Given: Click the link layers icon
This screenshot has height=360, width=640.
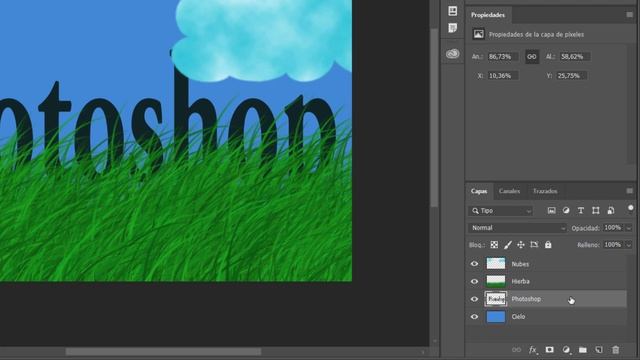Looking at the screenshot, I should [516, 350].
